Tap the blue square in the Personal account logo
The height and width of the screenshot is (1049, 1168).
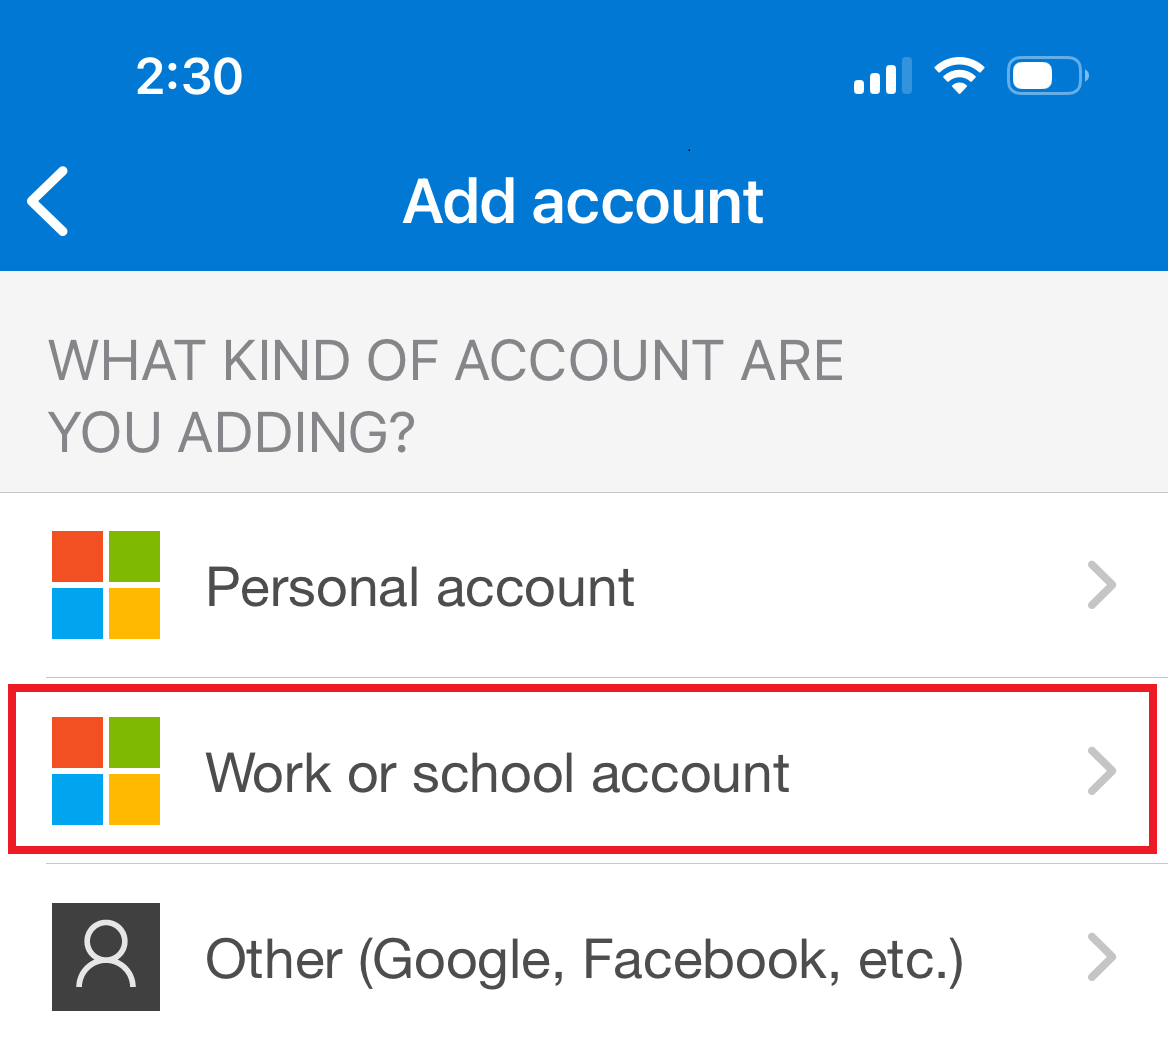point(78,613)
